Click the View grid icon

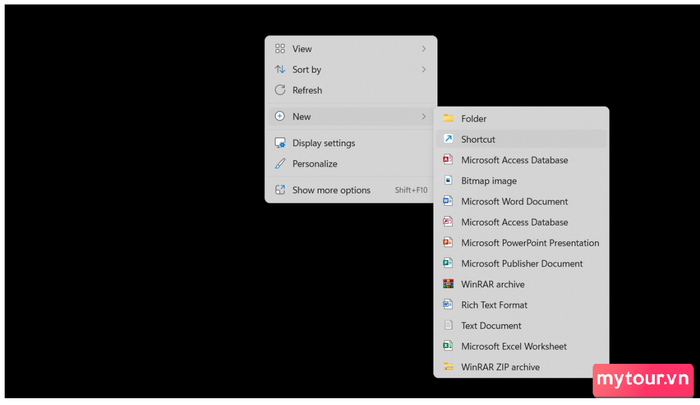280,49
